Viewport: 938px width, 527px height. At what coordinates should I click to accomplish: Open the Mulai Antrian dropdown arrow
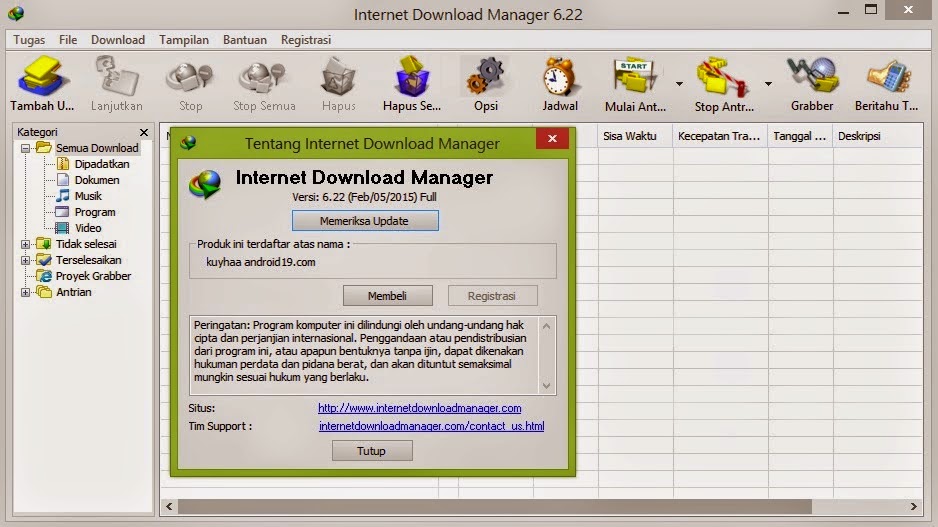pos(679,84)
